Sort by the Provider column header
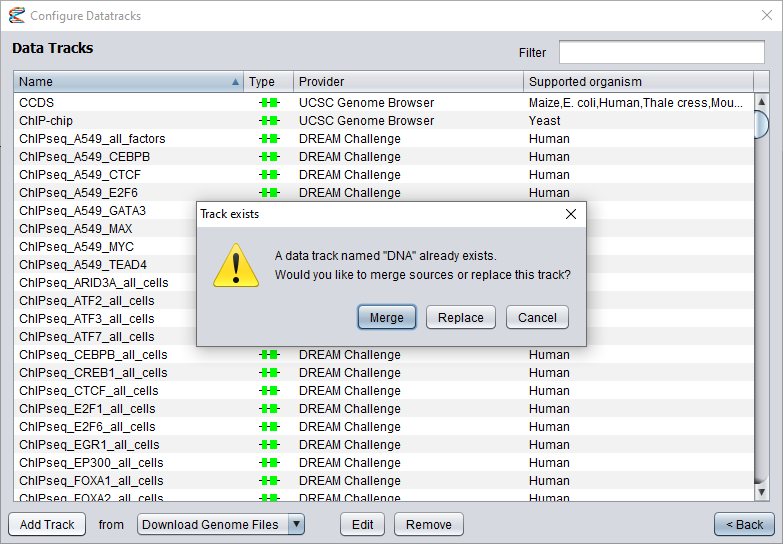 (x=408, y=82)
